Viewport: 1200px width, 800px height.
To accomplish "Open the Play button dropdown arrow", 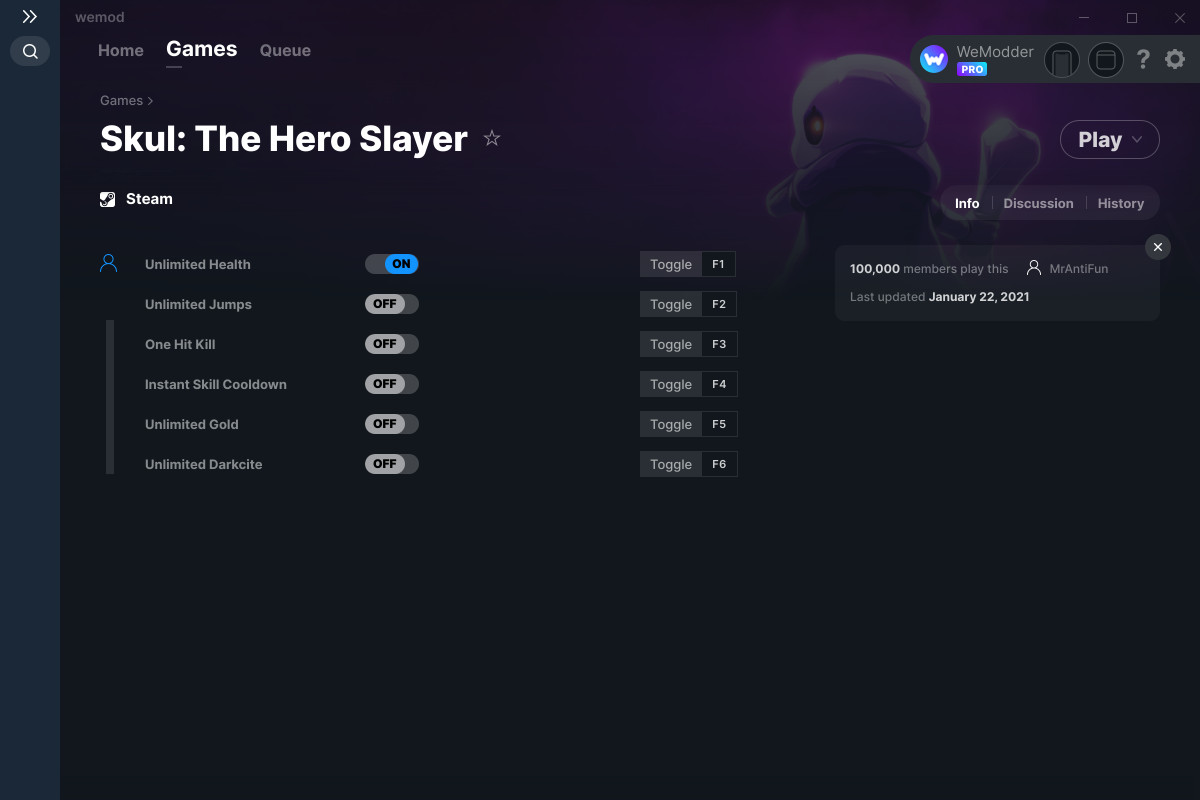I will pos(1137,140).
